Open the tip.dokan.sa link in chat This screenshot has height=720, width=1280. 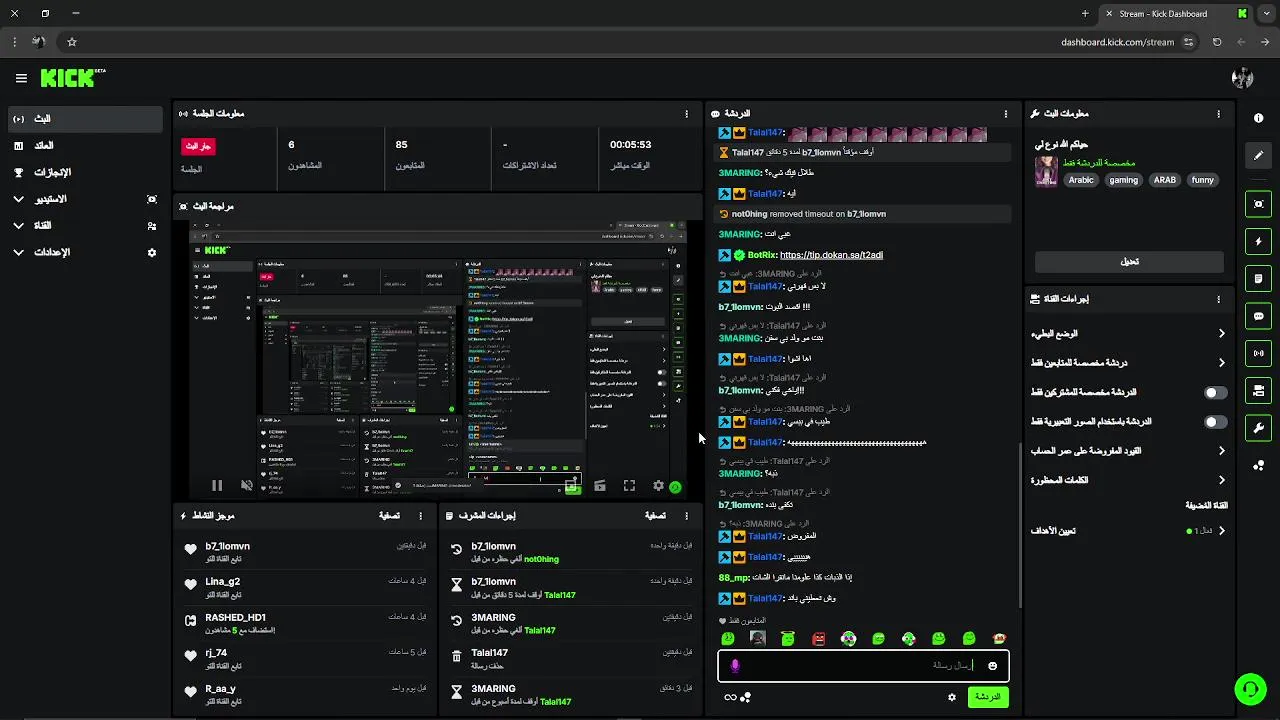[x=831, y=255]
